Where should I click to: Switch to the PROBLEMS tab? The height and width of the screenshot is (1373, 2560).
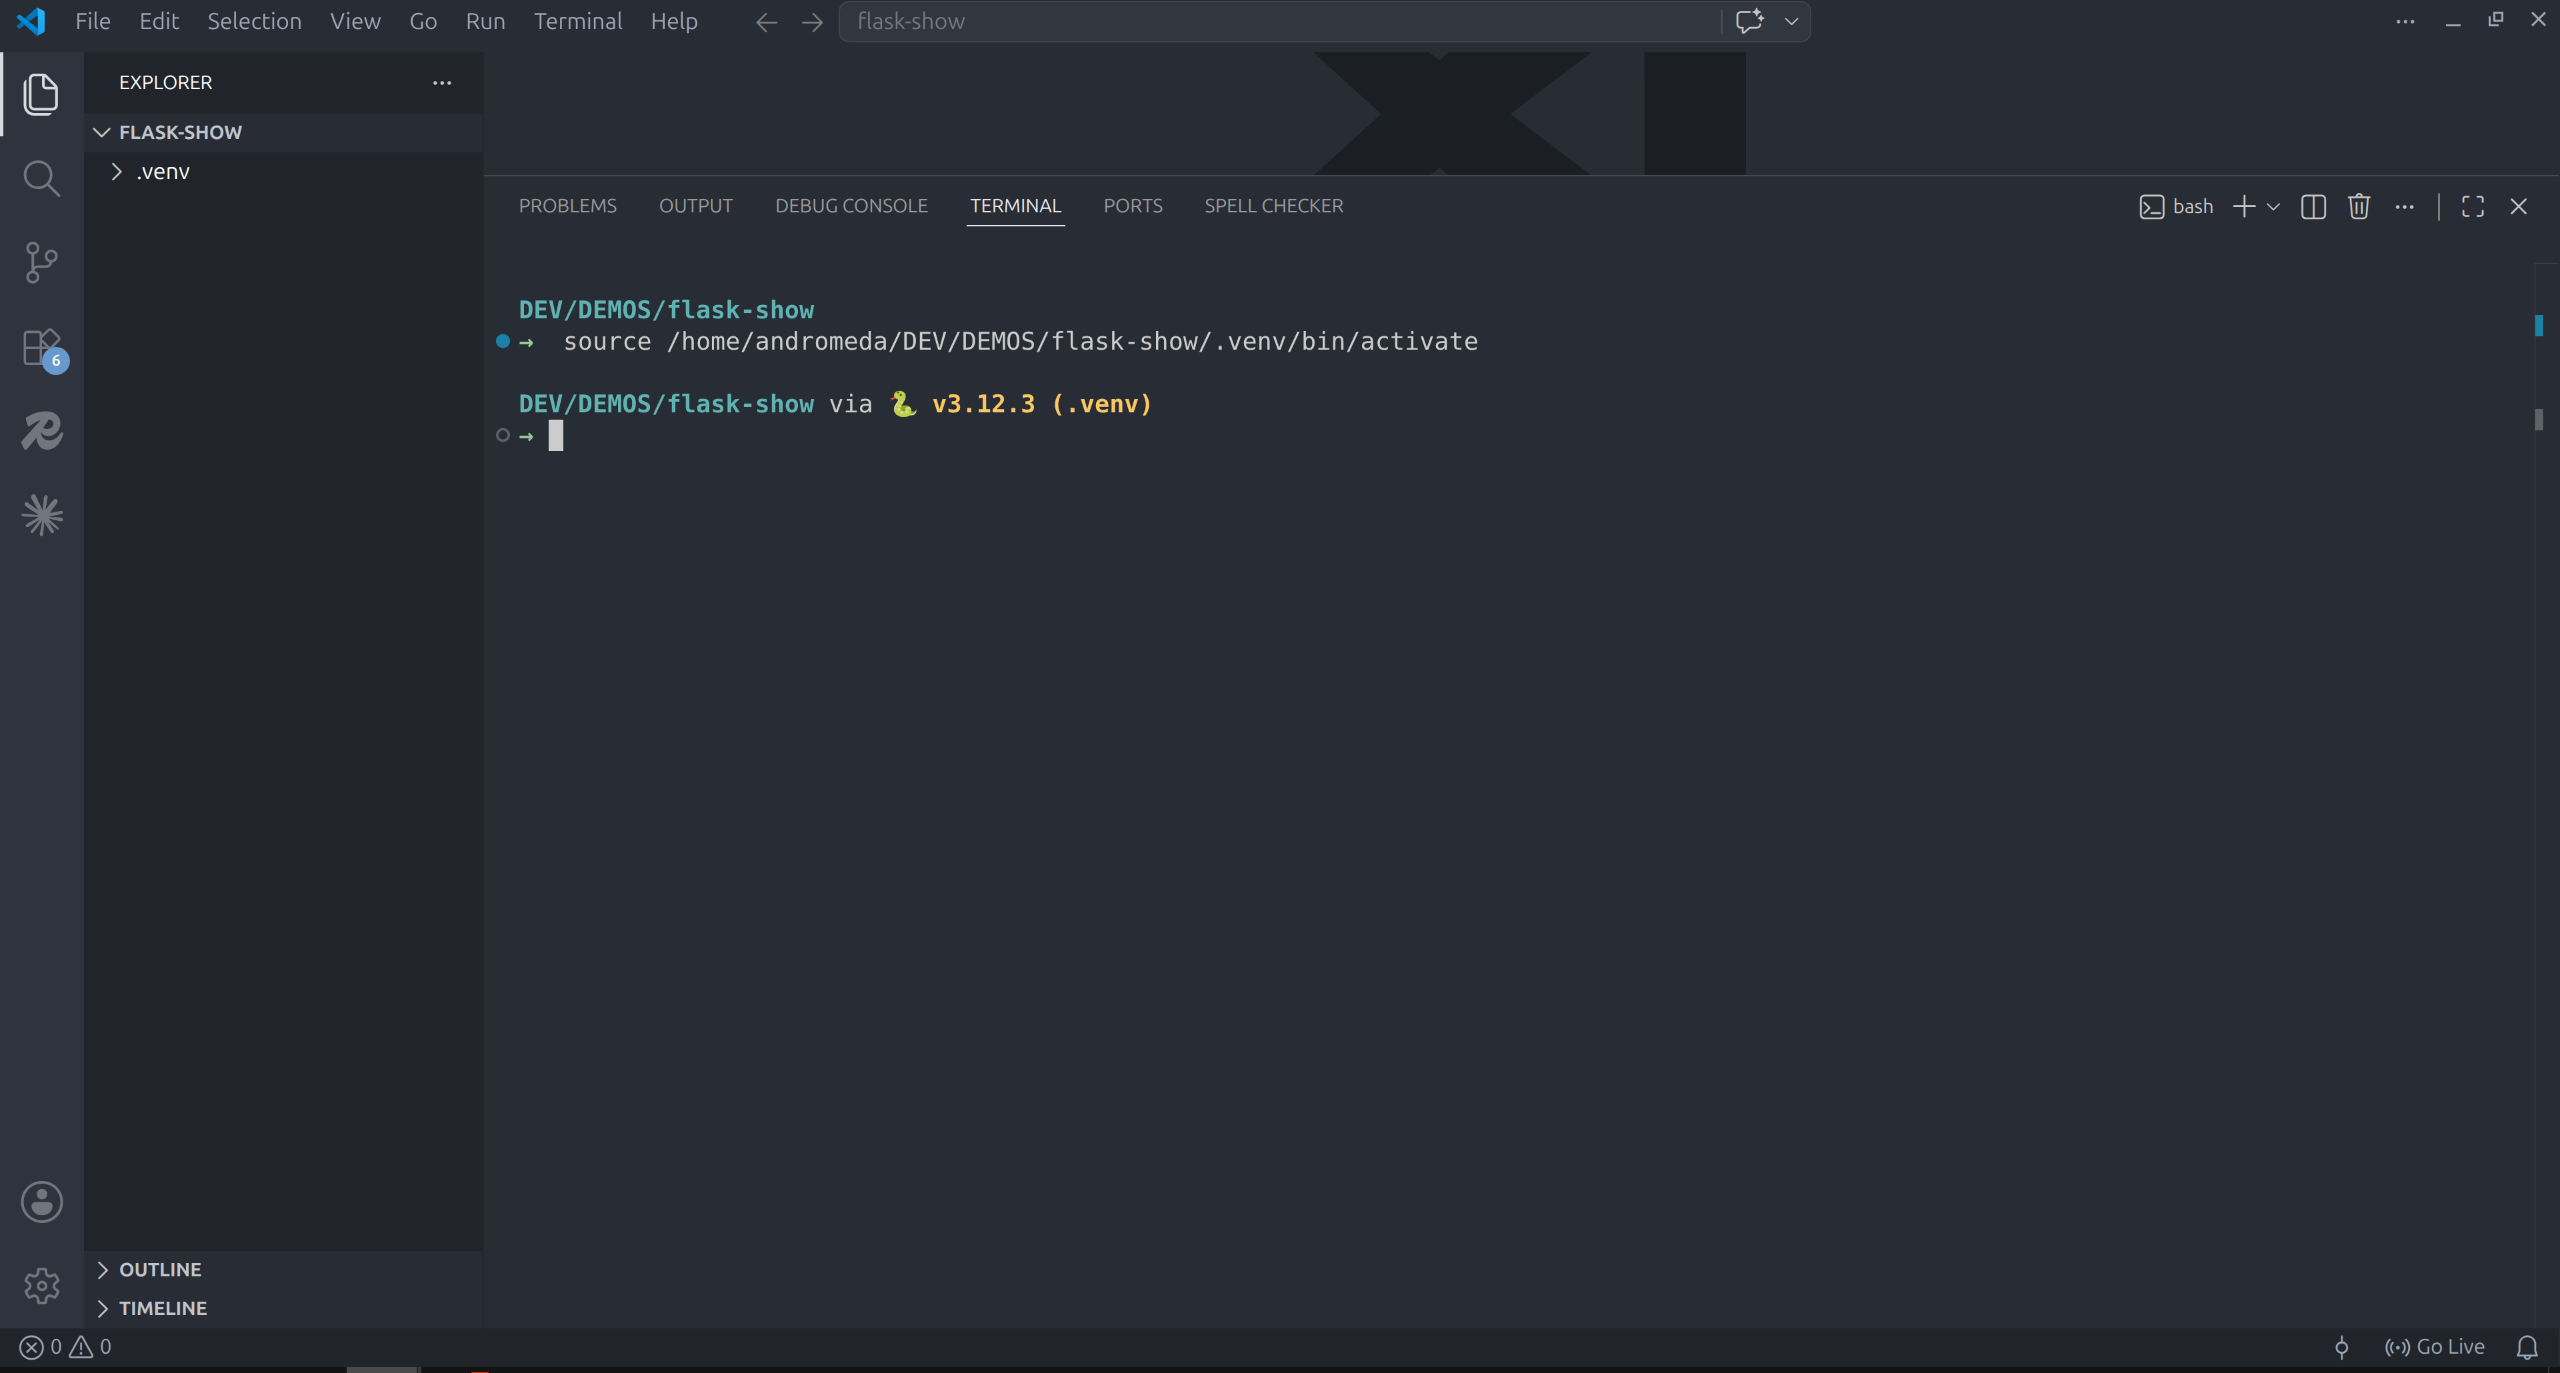[x=567, y=206]
